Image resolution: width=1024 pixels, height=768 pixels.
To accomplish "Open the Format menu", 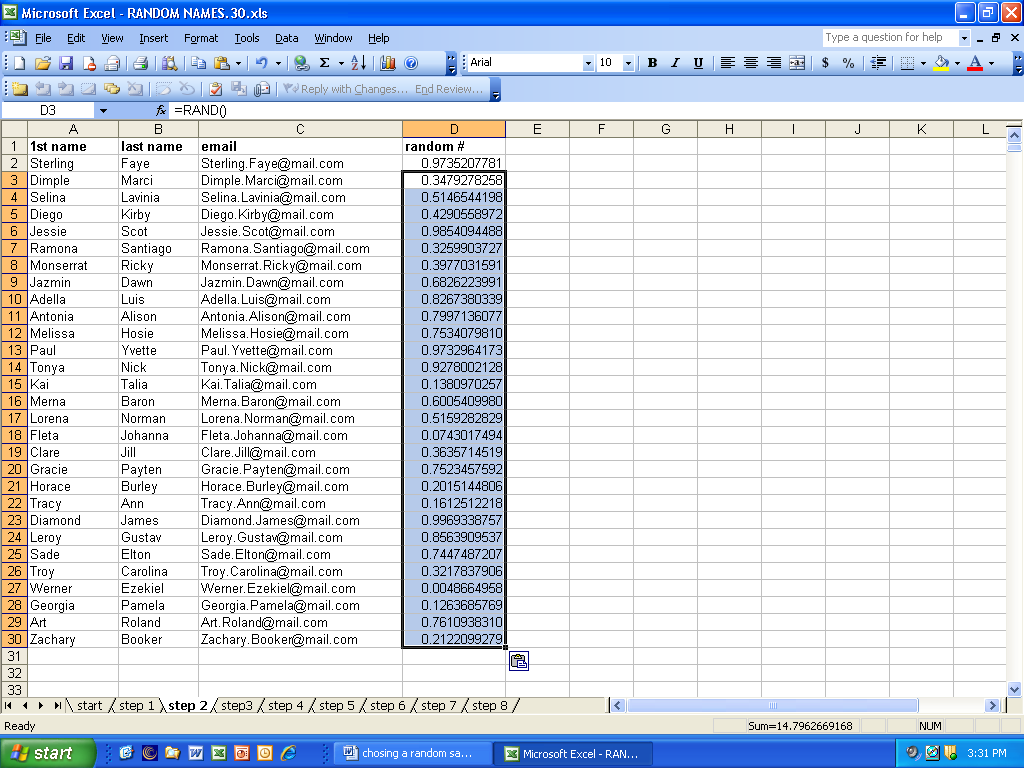I will pos(201,38).
